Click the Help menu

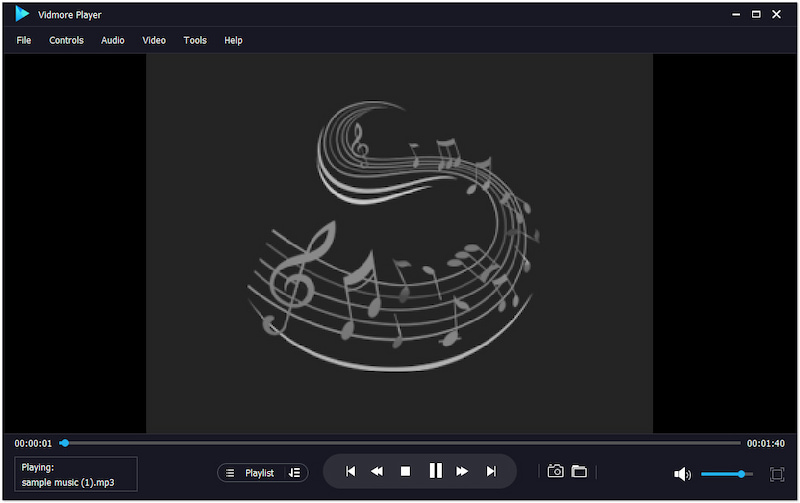pyautogui.click(x=233, y=40)
